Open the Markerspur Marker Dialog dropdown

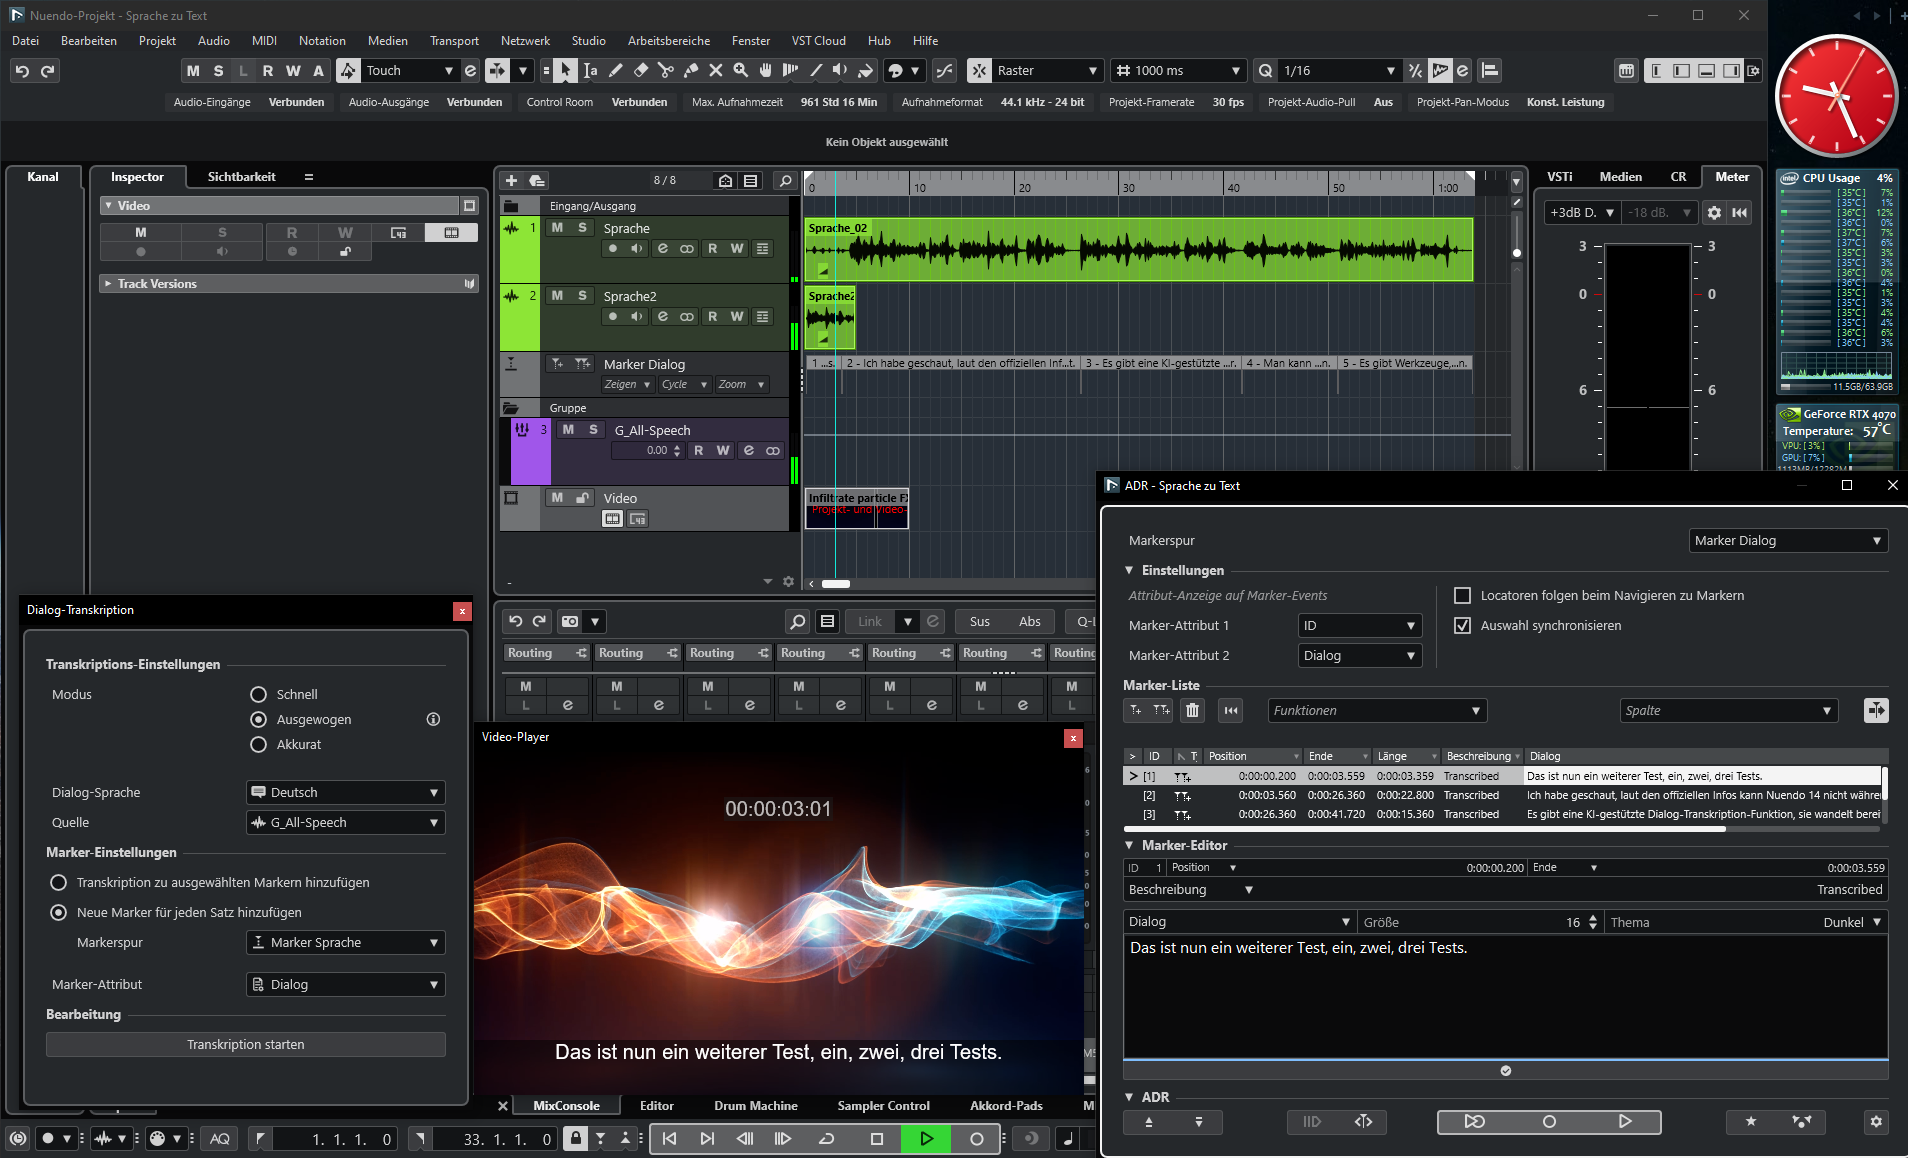point(1787,541)
